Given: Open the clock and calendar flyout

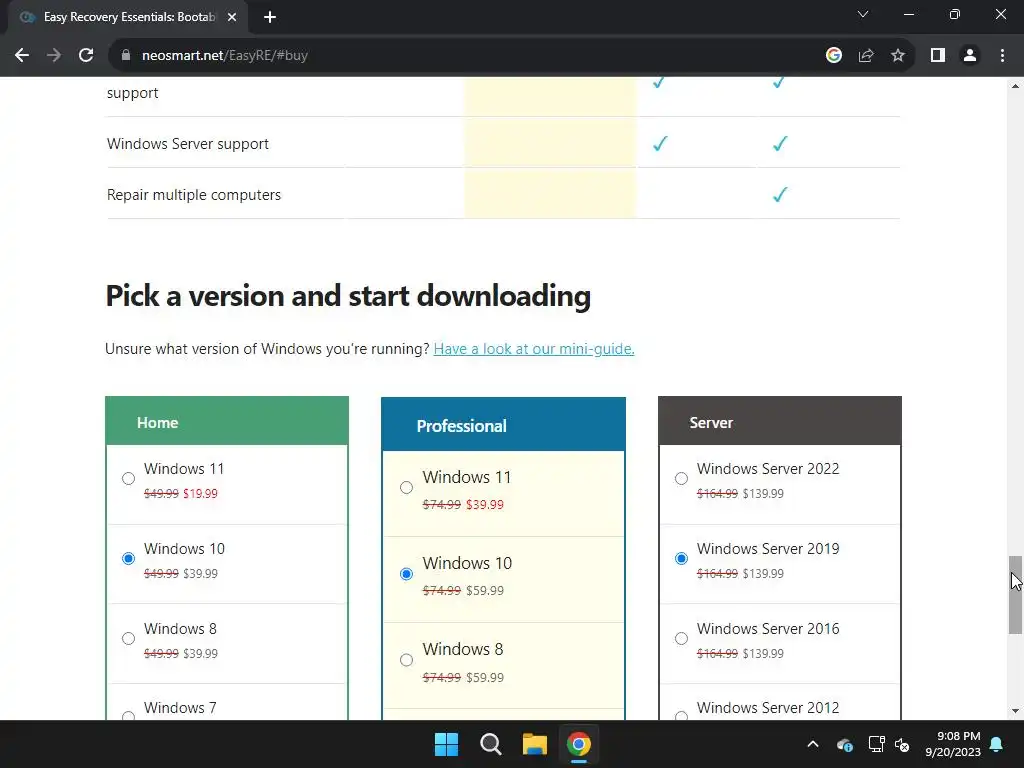Looking at the screenshot, I should click(x=953, y=744).
